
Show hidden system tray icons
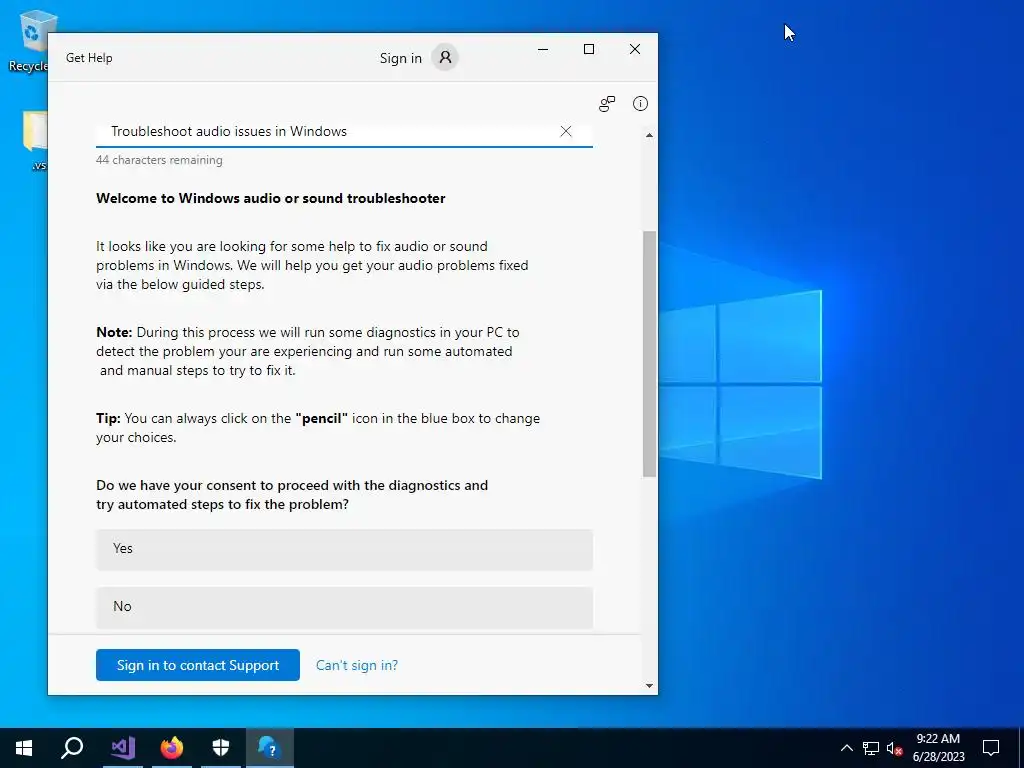tap(846, 748)
